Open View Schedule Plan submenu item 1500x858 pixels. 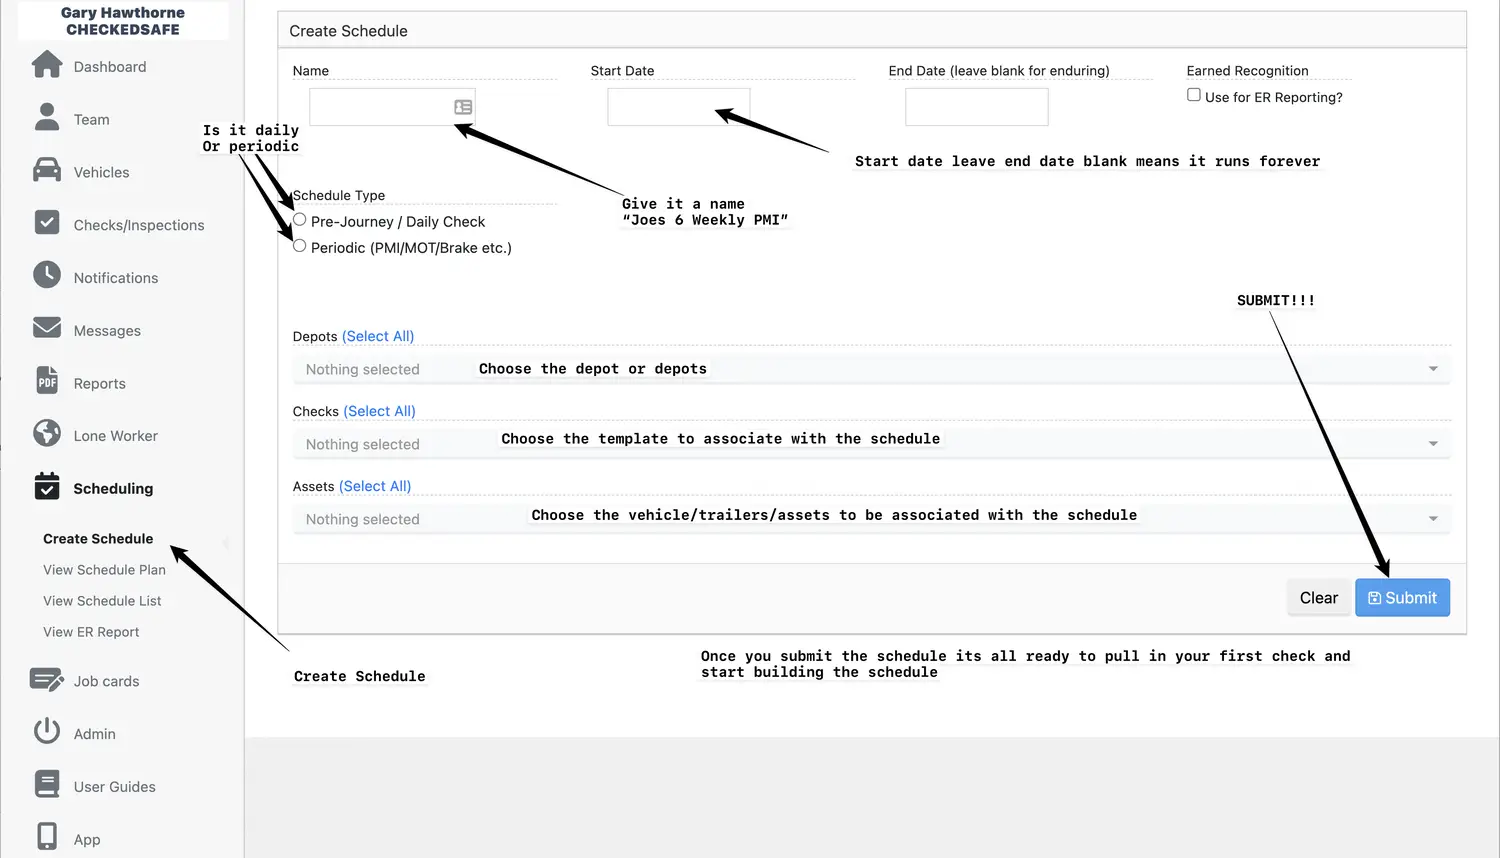(104, 570)
